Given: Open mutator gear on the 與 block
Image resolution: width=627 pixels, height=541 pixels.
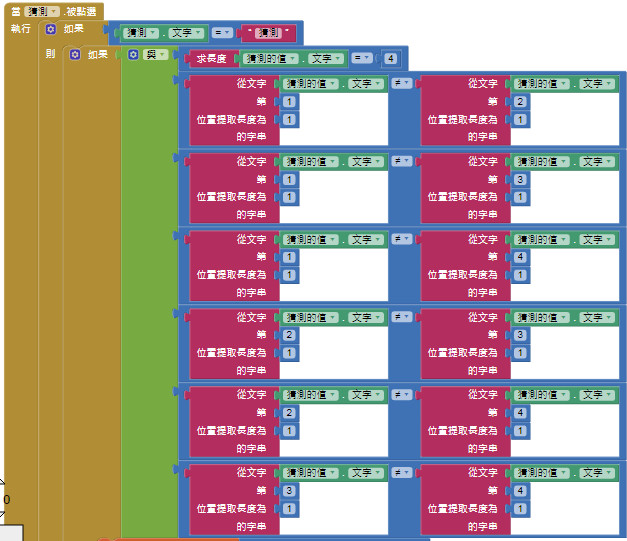Looking at the screenshot, I should 133,54.
